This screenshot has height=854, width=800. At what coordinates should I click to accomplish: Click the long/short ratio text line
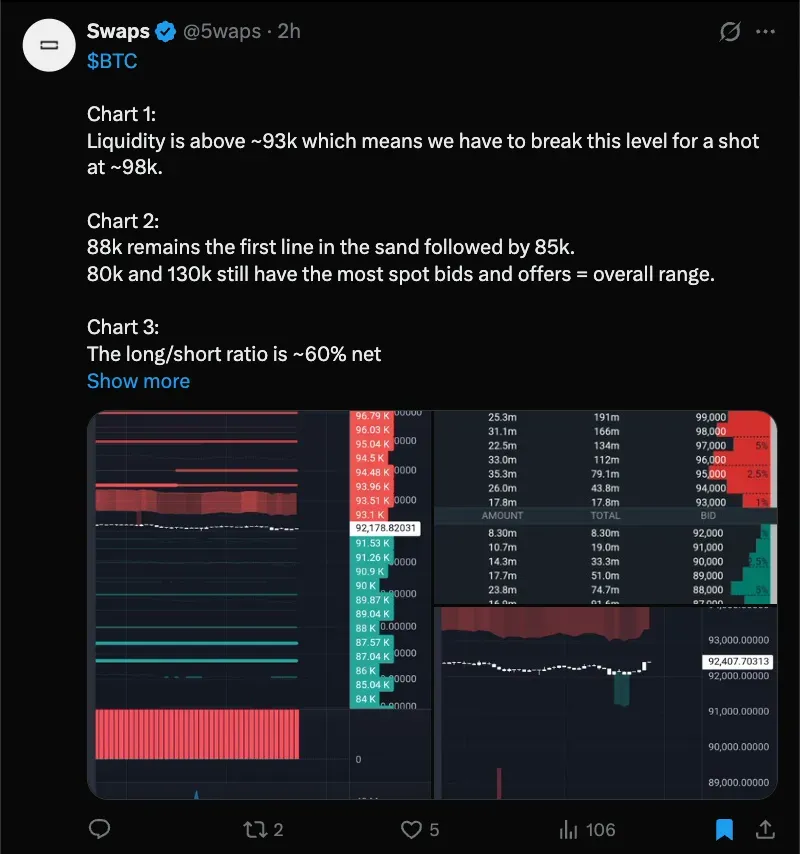(234, 353)
